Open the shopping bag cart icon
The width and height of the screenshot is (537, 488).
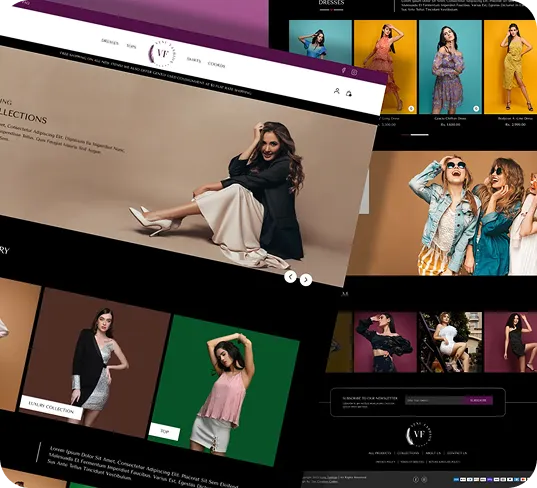349,93
